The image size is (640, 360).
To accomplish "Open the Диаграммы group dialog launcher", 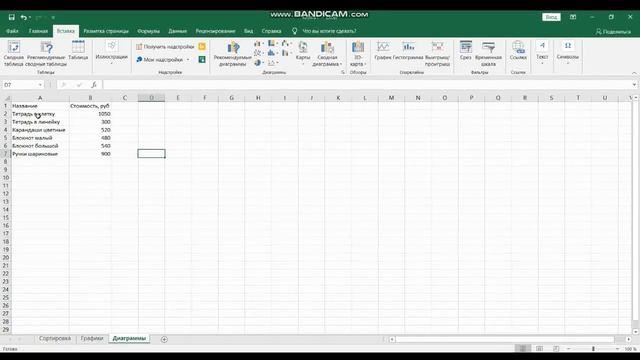I will (x=343, y=72).
